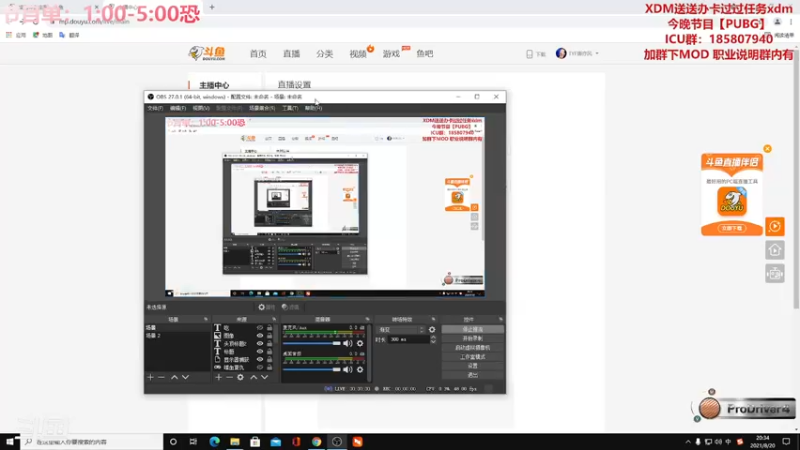Open OBS View menu
The image size is (800, 450).
(201, 108)
